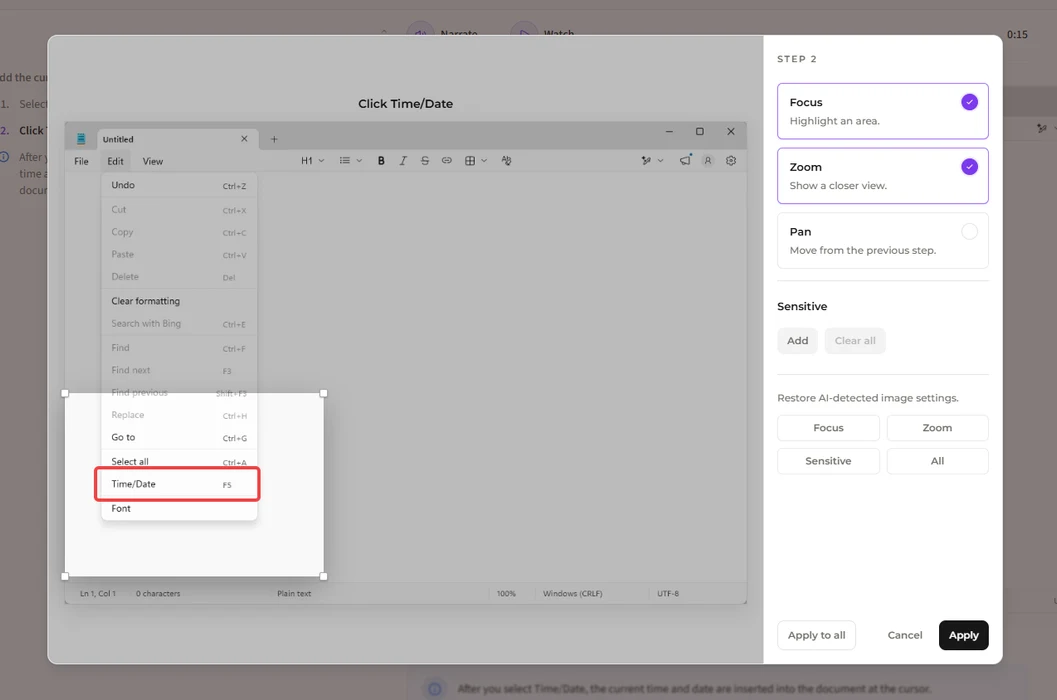Open the Edit menu in Notepad
1057x700 pixels.
click(x=115, y=161)
